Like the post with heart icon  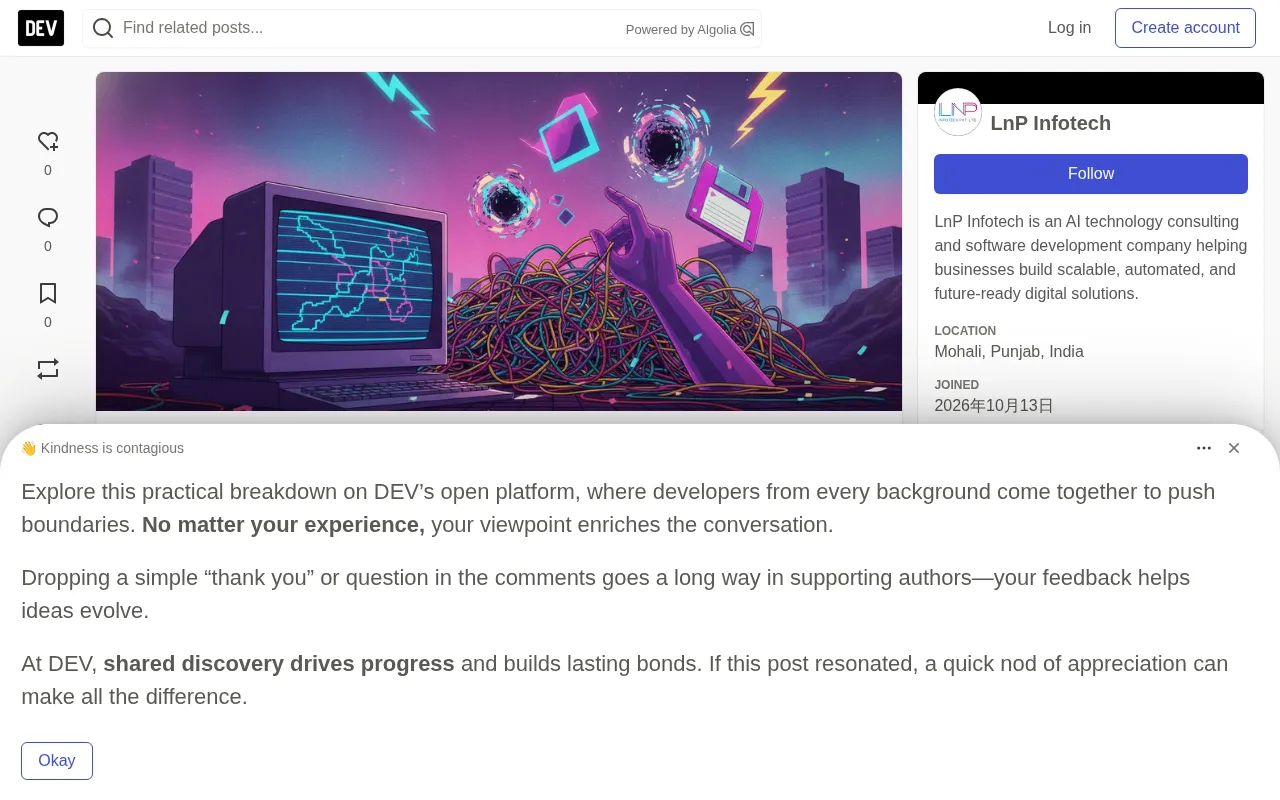pyautogui.click(x=48, y=142)
